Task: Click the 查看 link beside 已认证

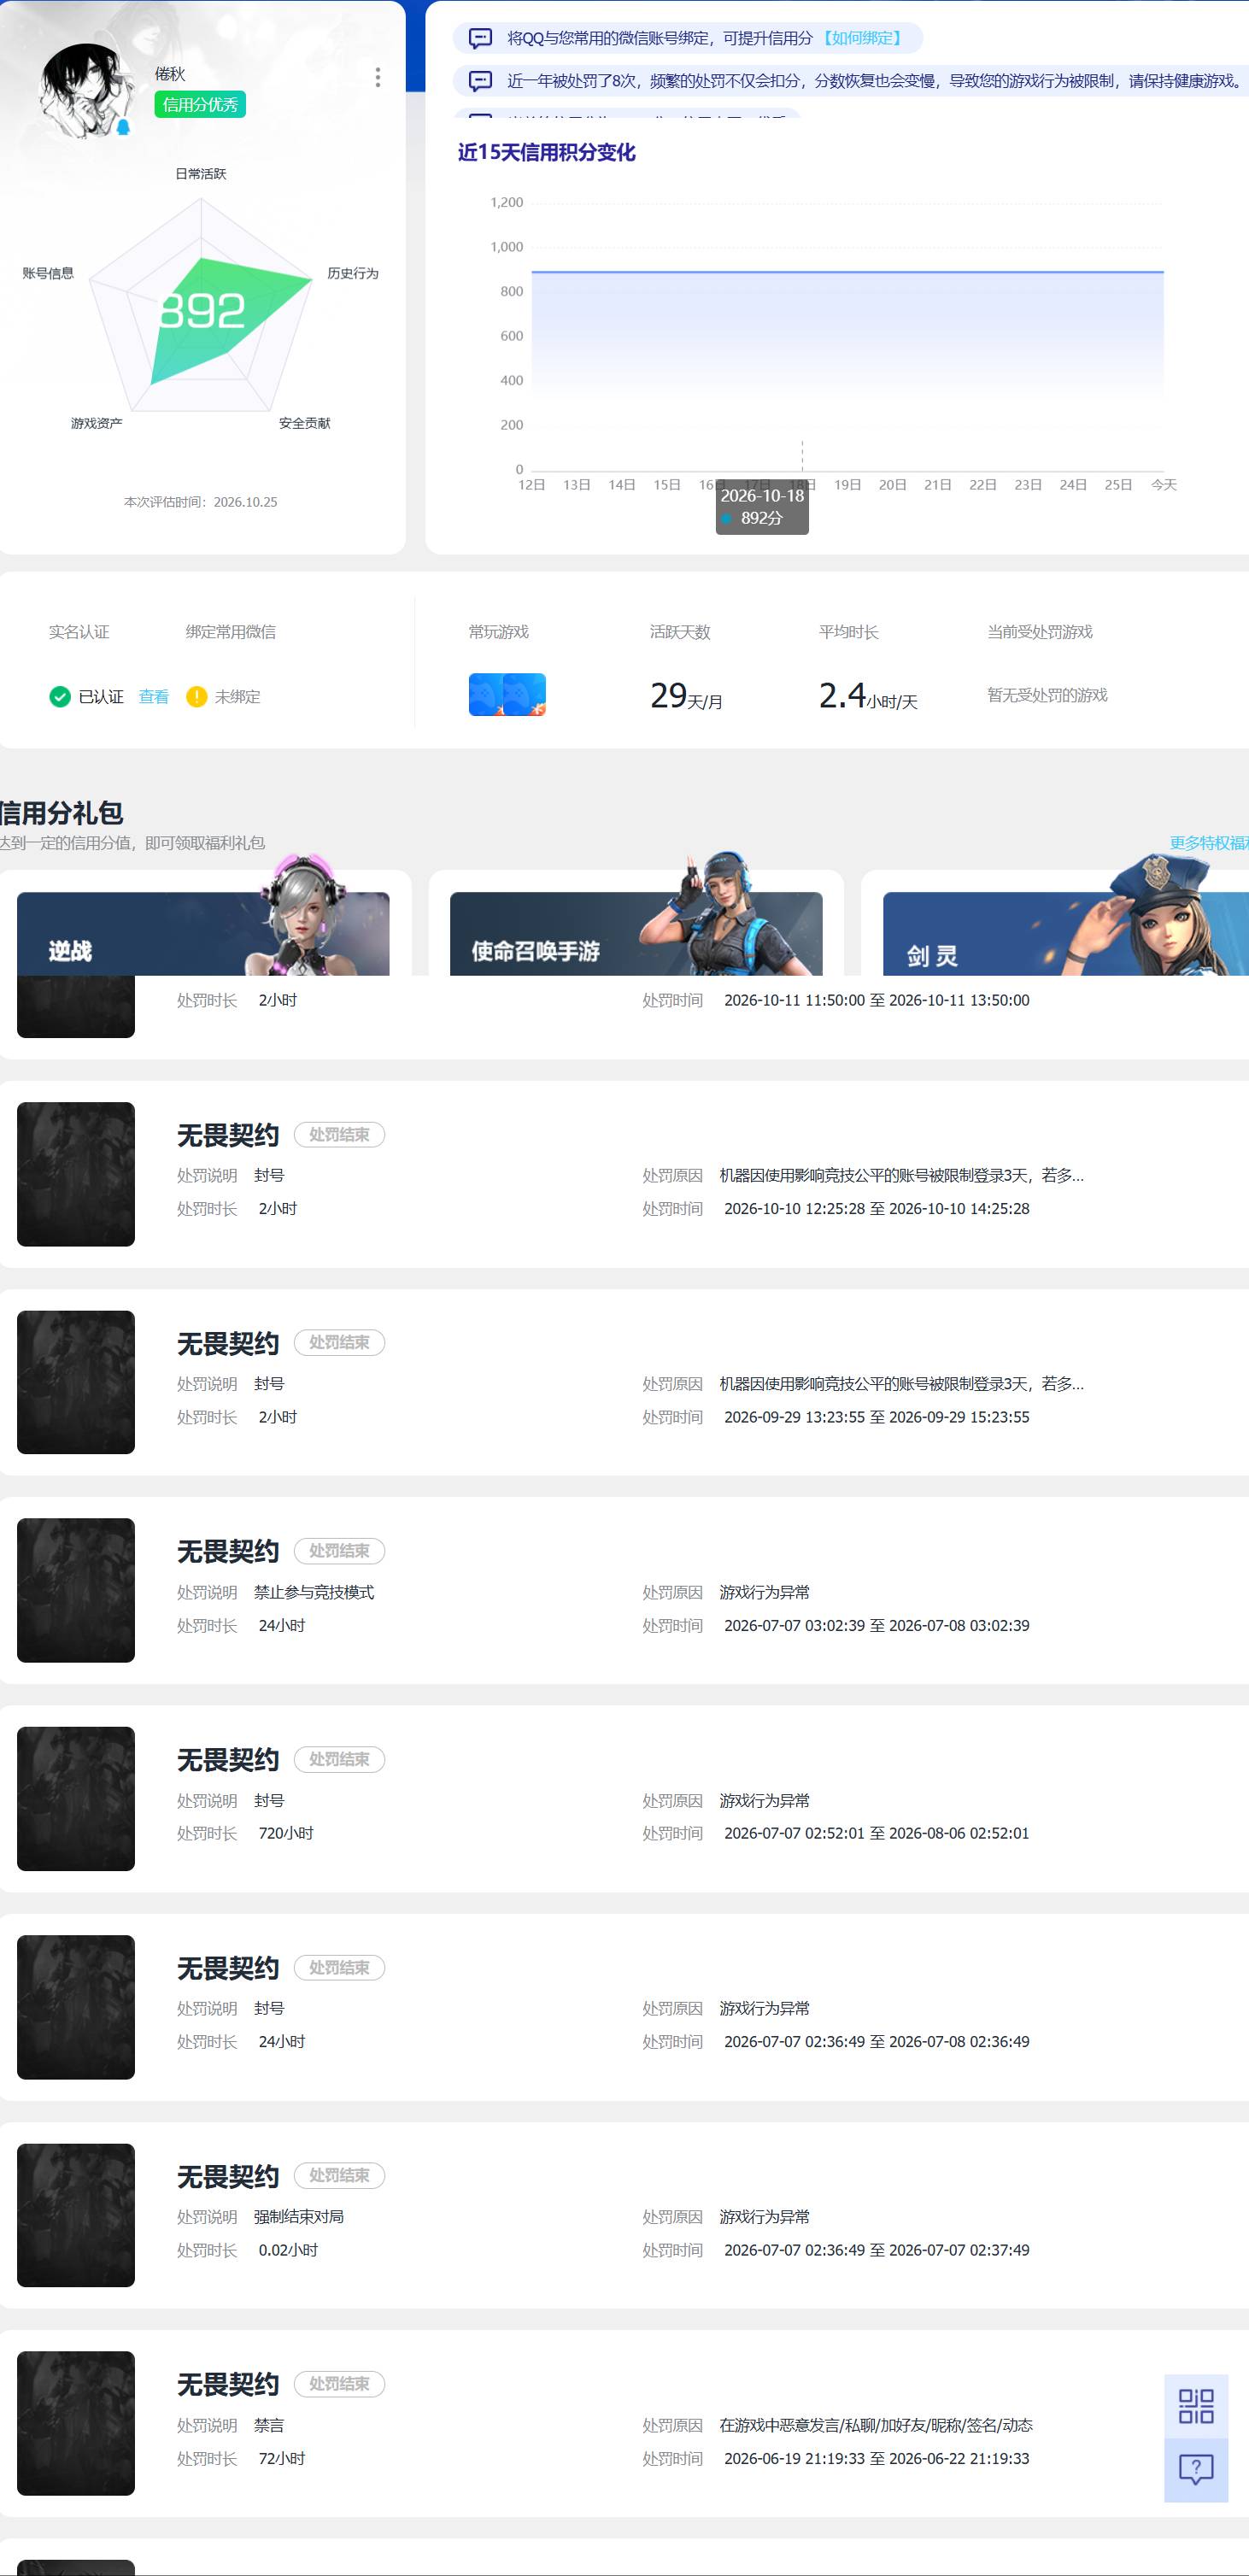Action: 154,697
